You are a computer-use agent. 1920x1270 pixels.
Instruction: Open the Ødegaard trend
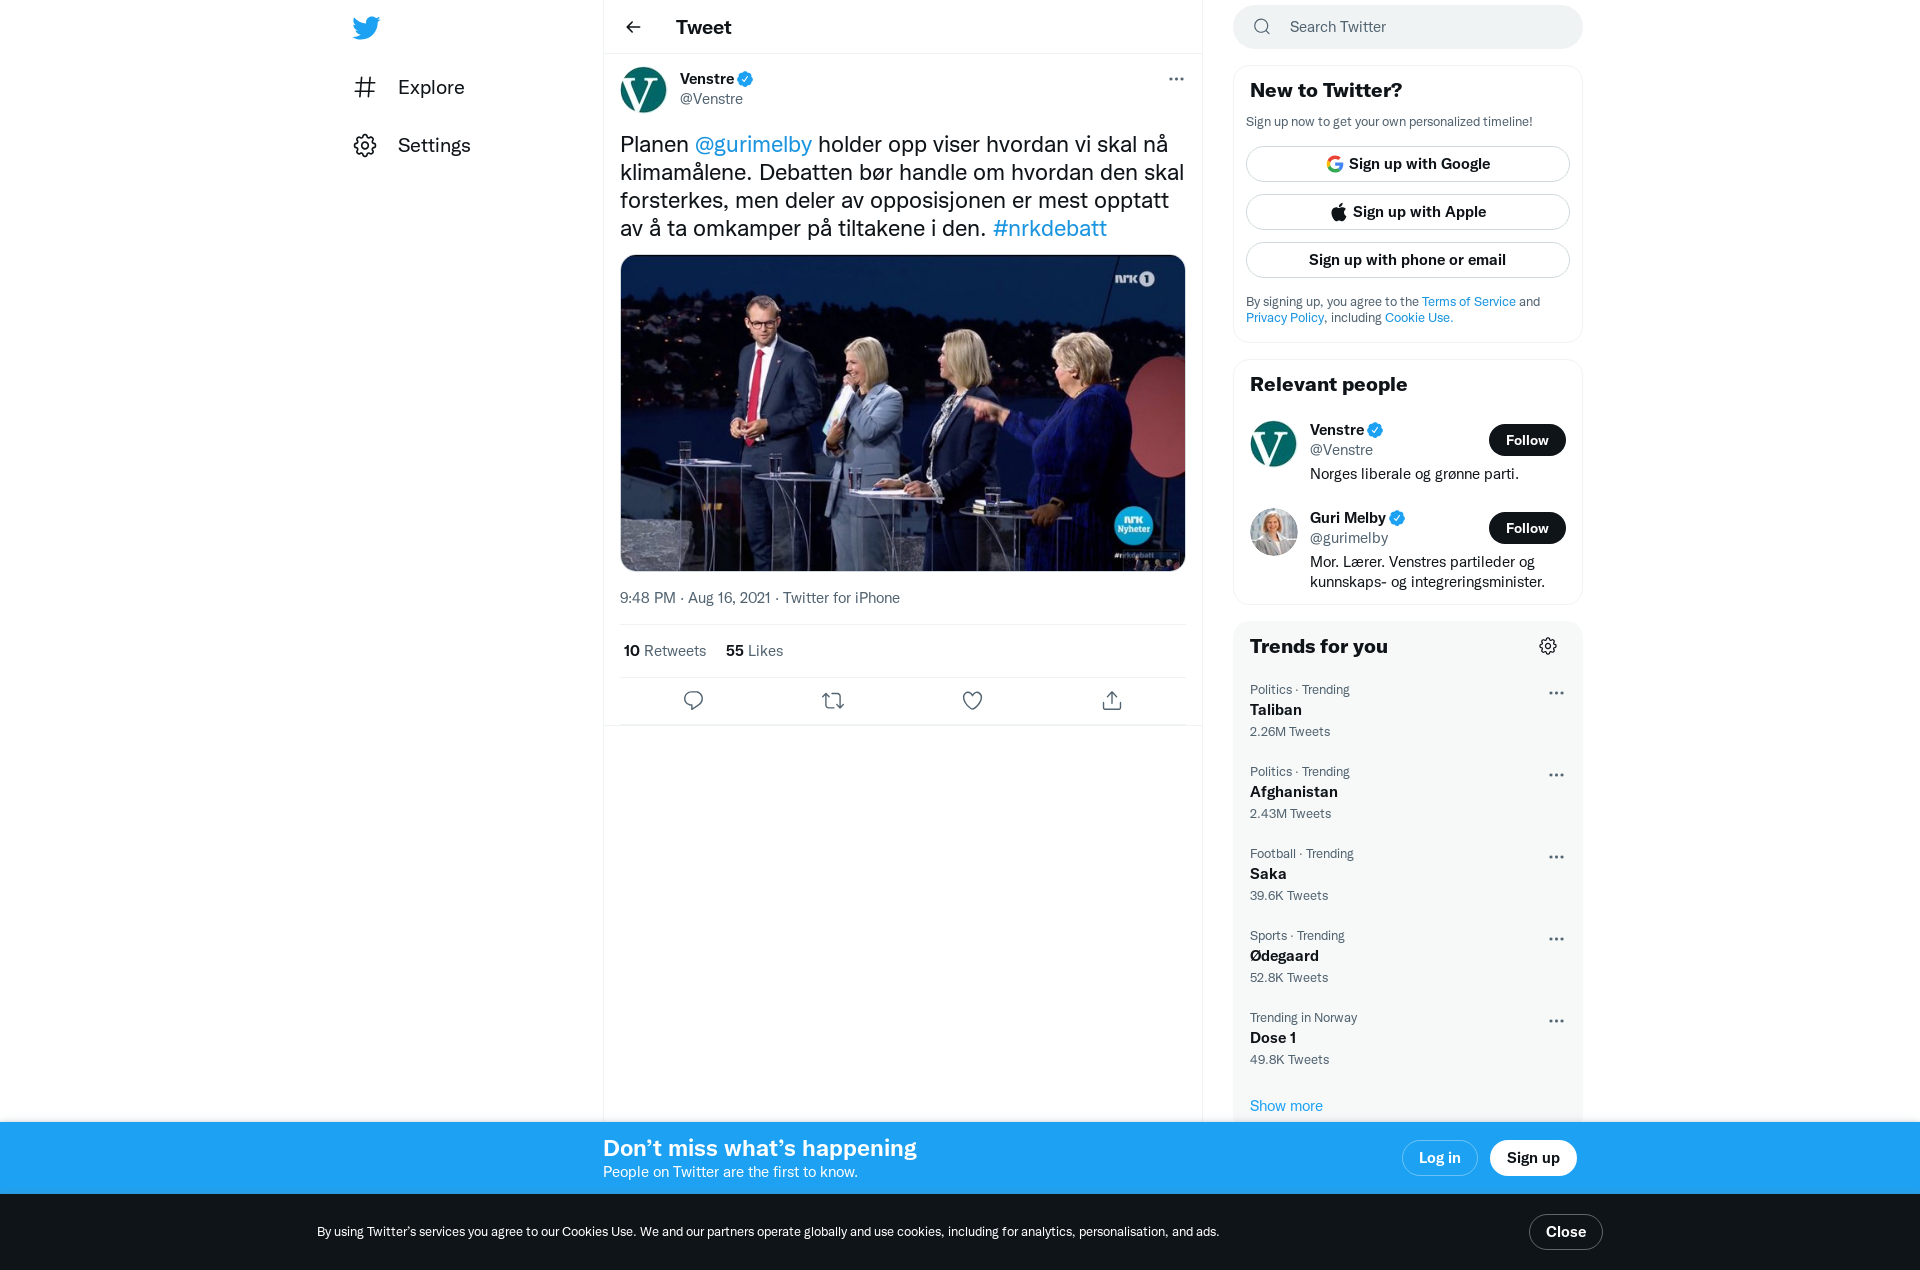coord(1407,957)
